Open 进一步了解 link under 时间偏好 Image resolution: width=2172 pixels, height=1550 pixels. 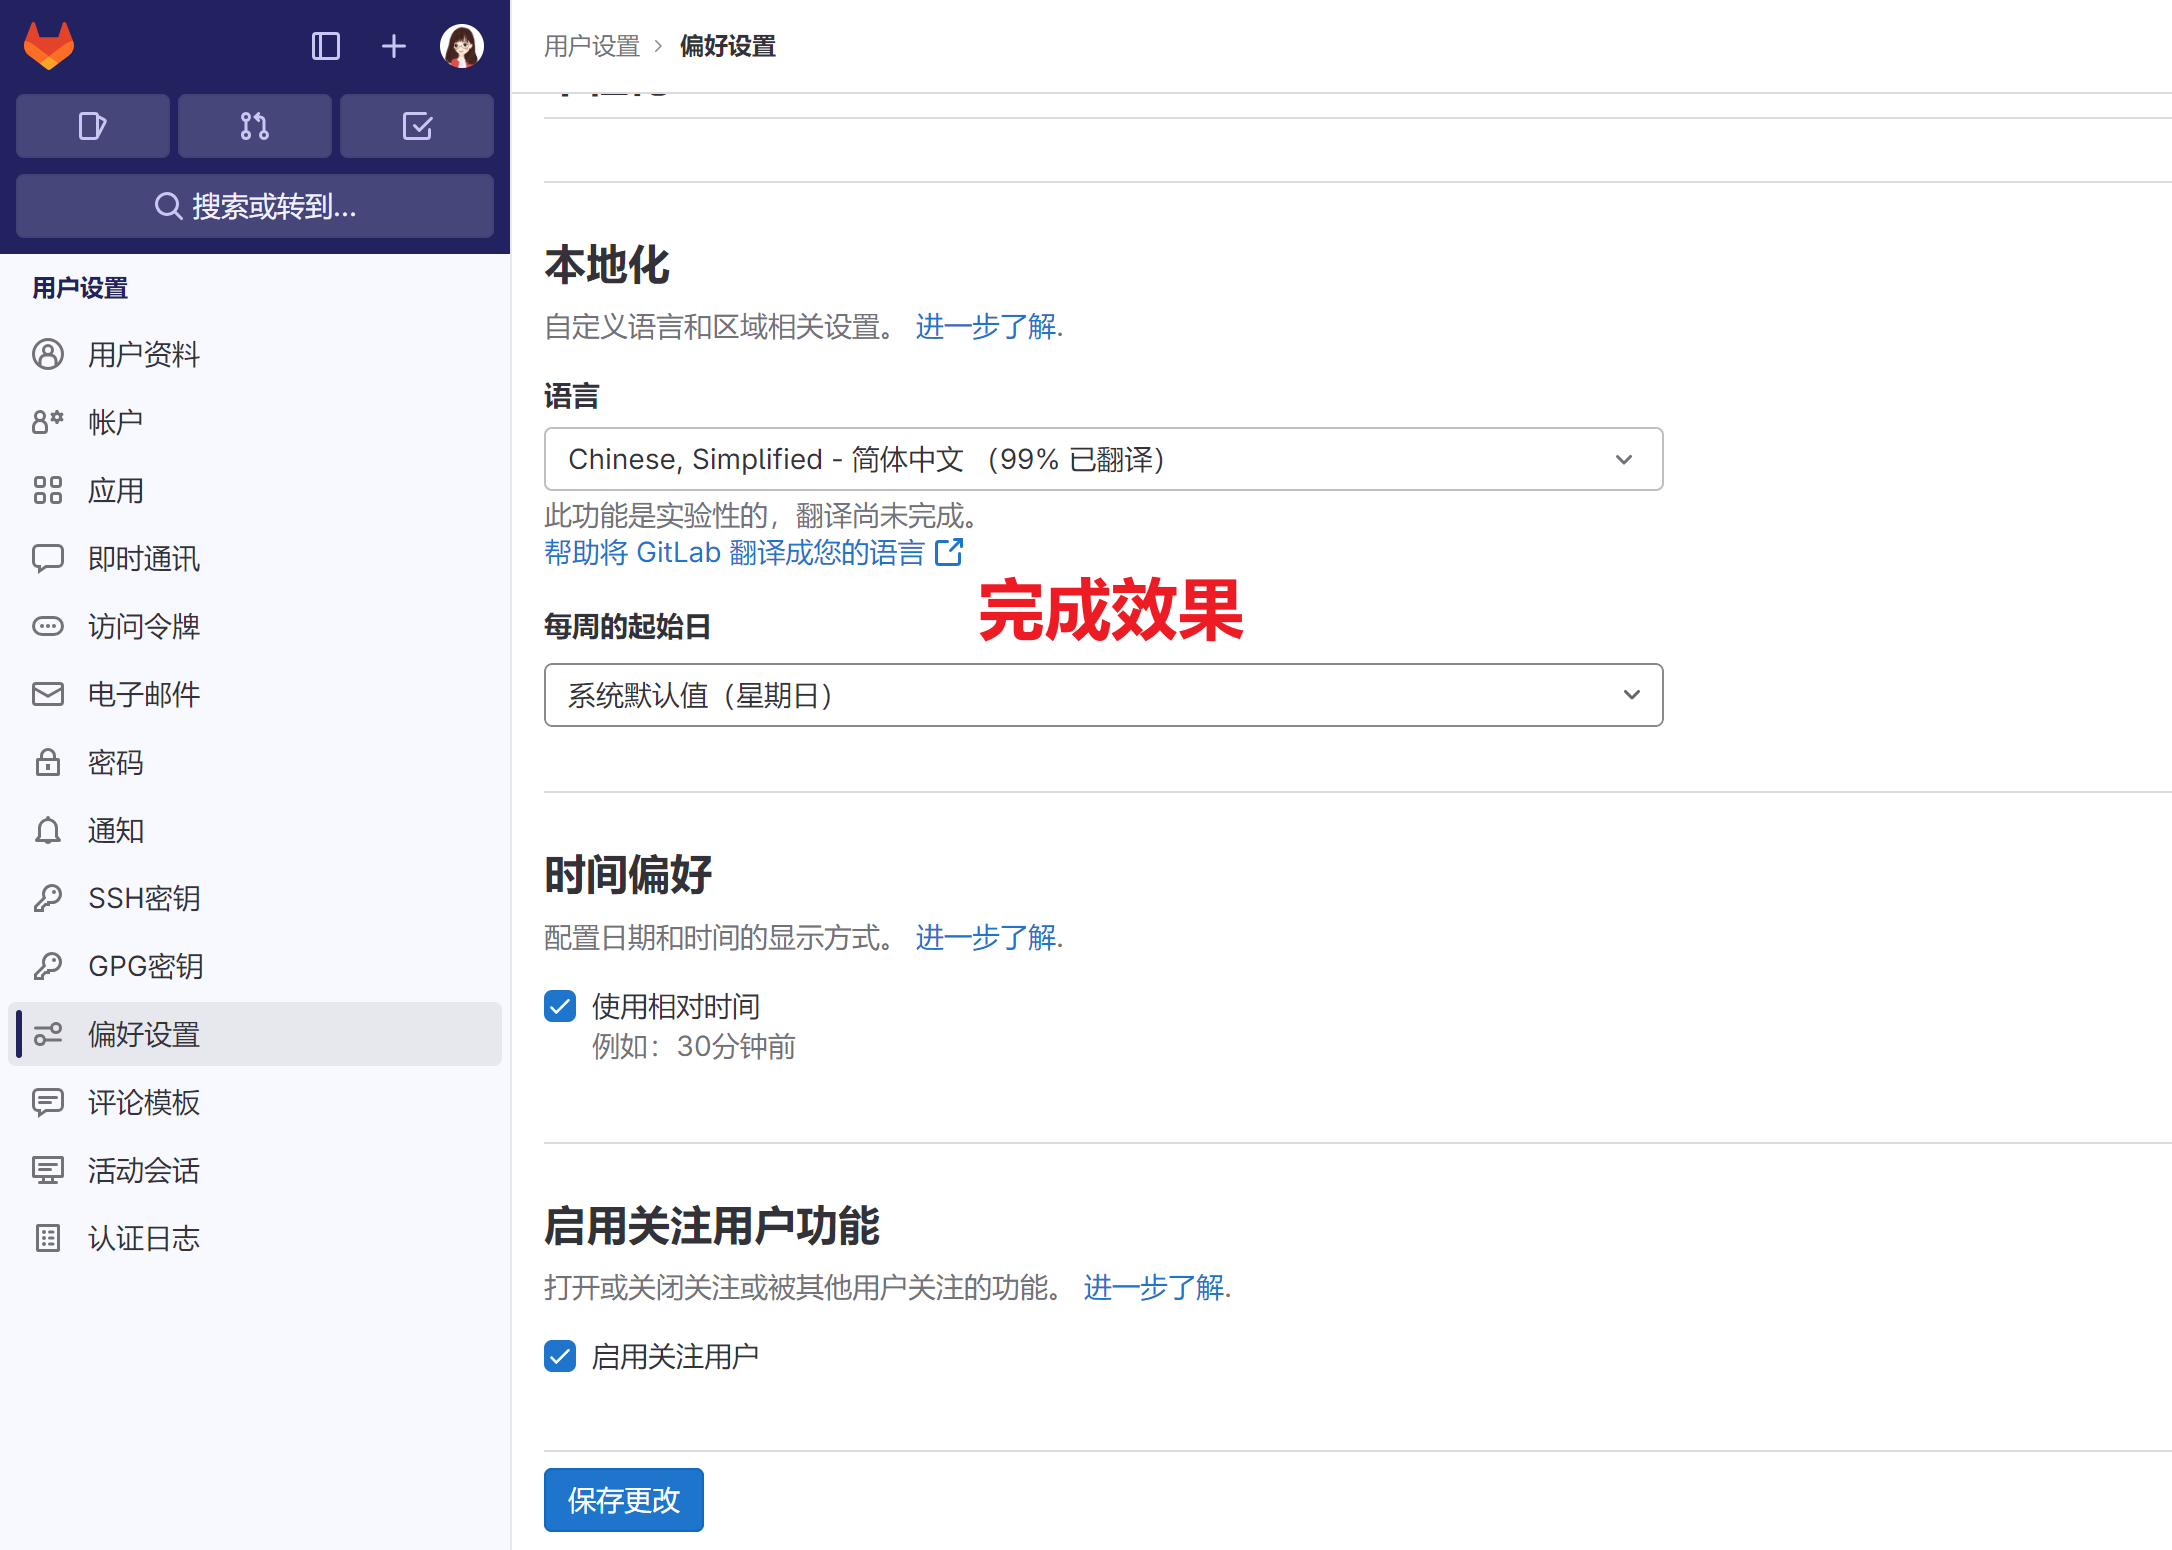(x=986, y=938)
